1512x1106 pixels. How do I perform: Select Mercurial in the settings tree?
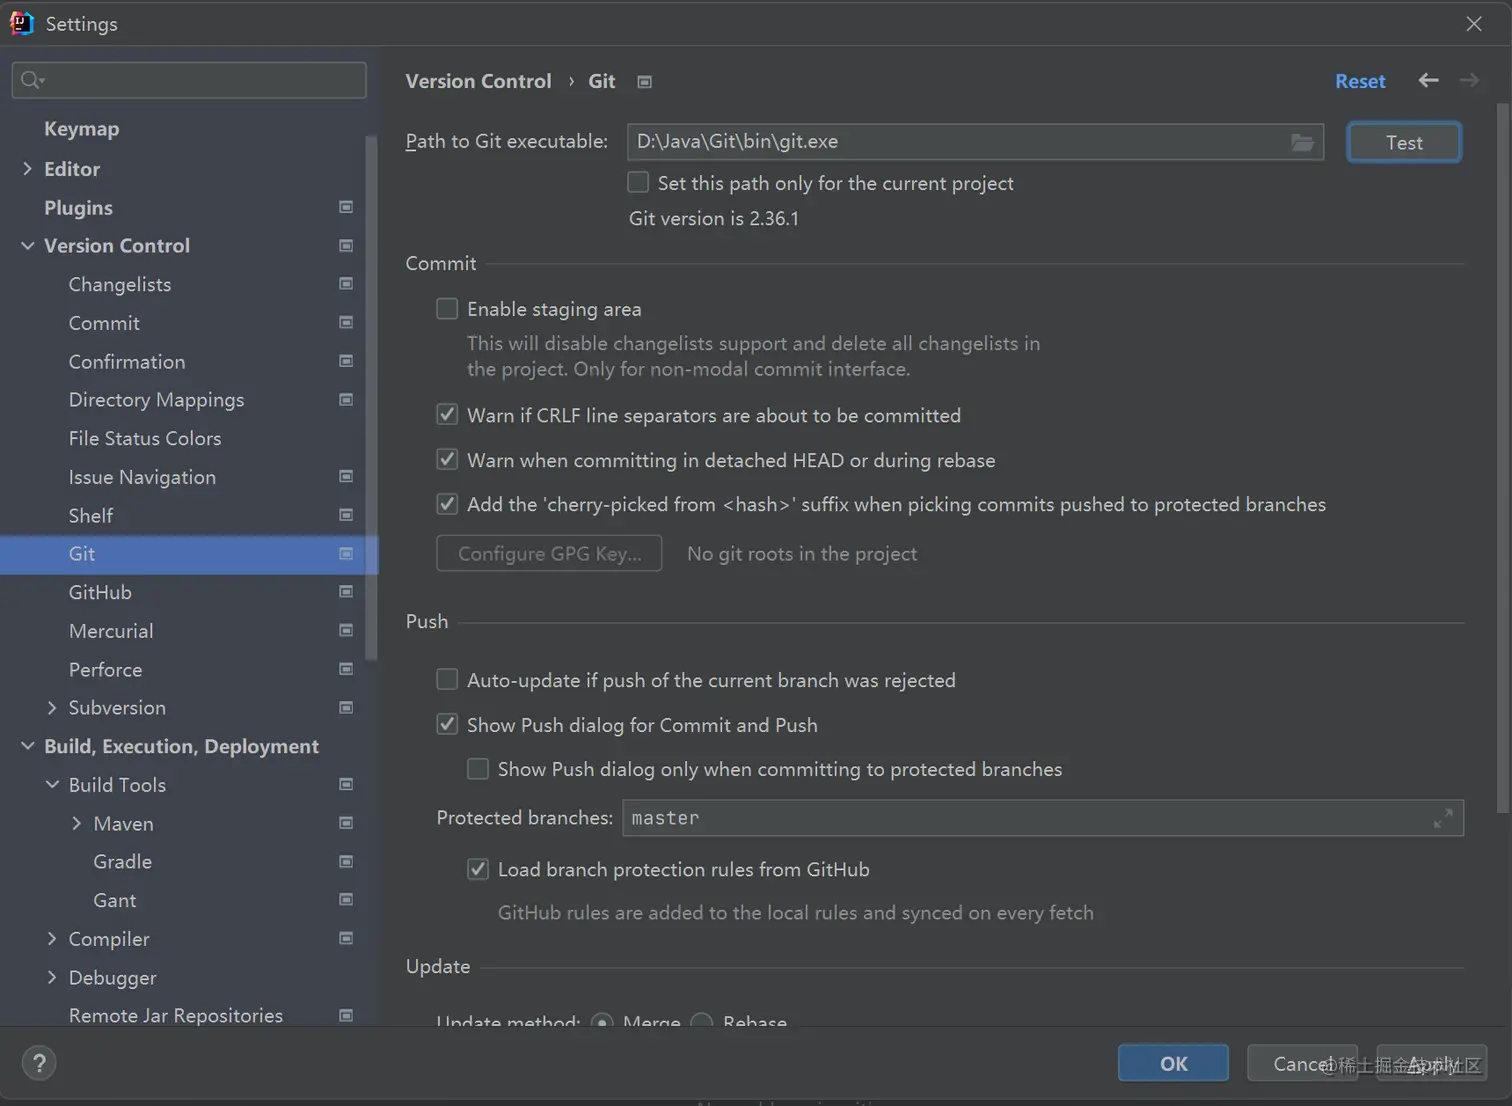click(x=111, y=631)
